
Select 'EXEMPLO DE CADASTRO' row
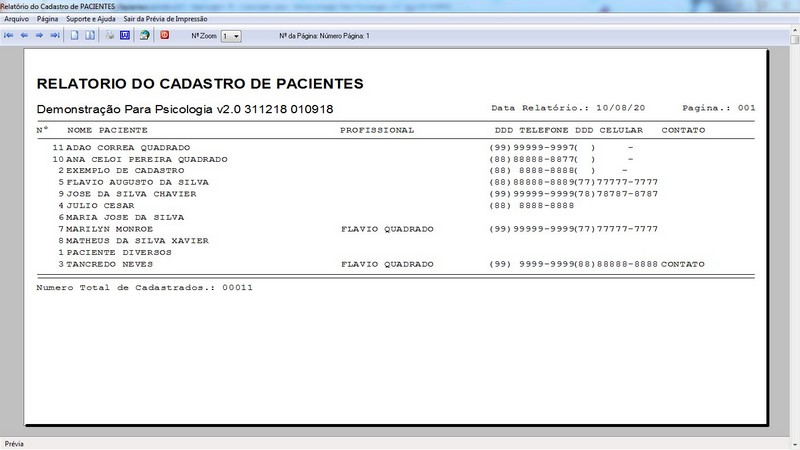(126, 170)
